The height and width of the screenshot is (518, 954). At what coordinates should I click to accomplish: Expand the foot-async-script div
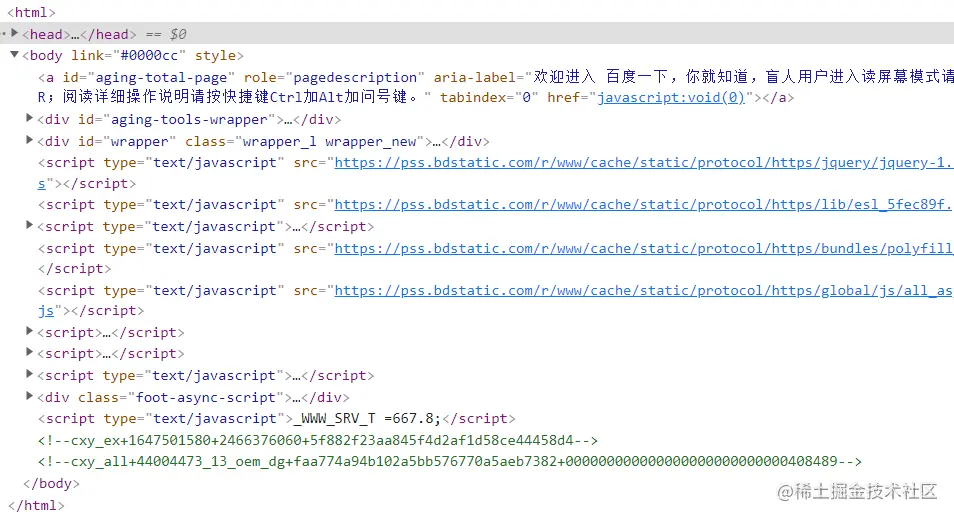(x=29, y=396)
